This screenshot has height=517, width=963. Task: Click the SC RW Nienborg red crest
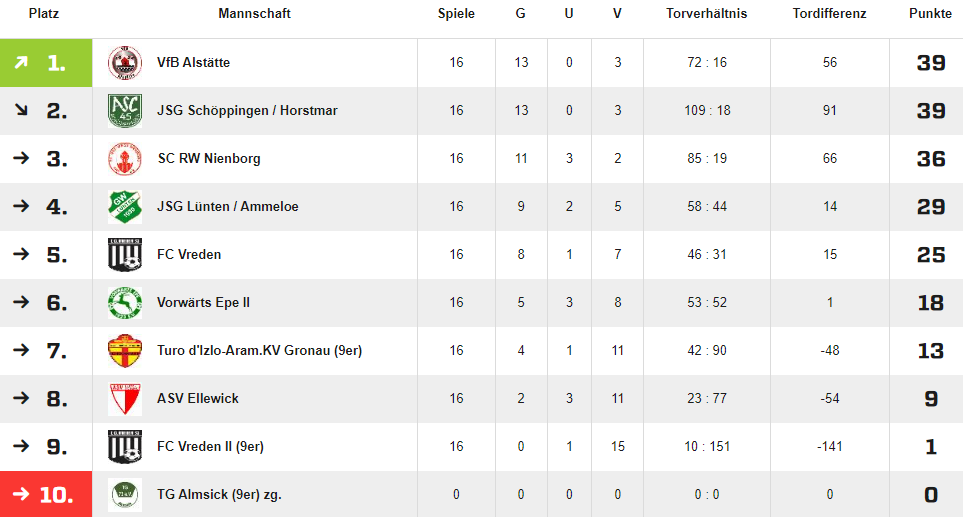click(125, 158)
